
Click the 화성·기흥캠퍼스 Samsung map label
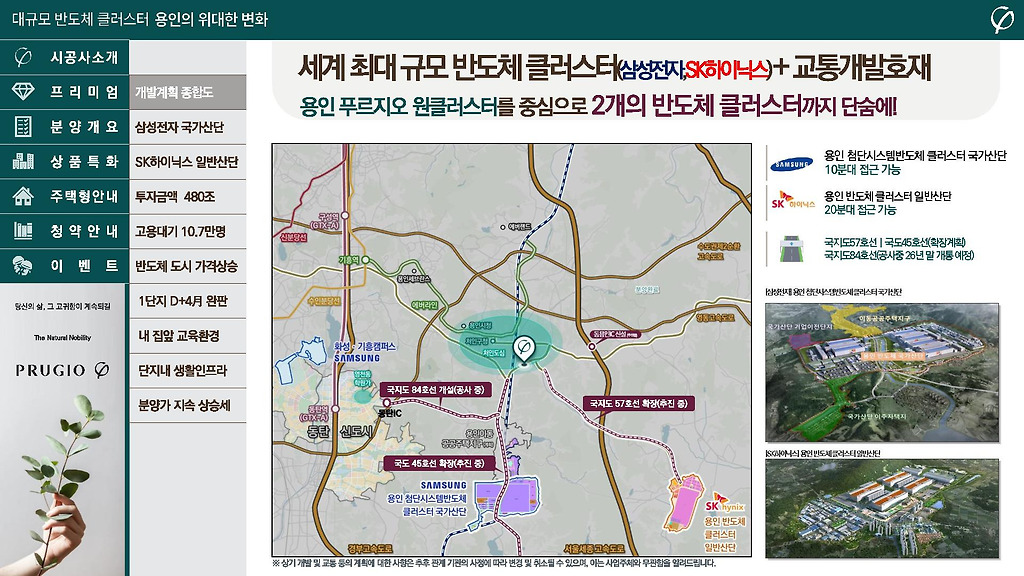pos(364,352)
